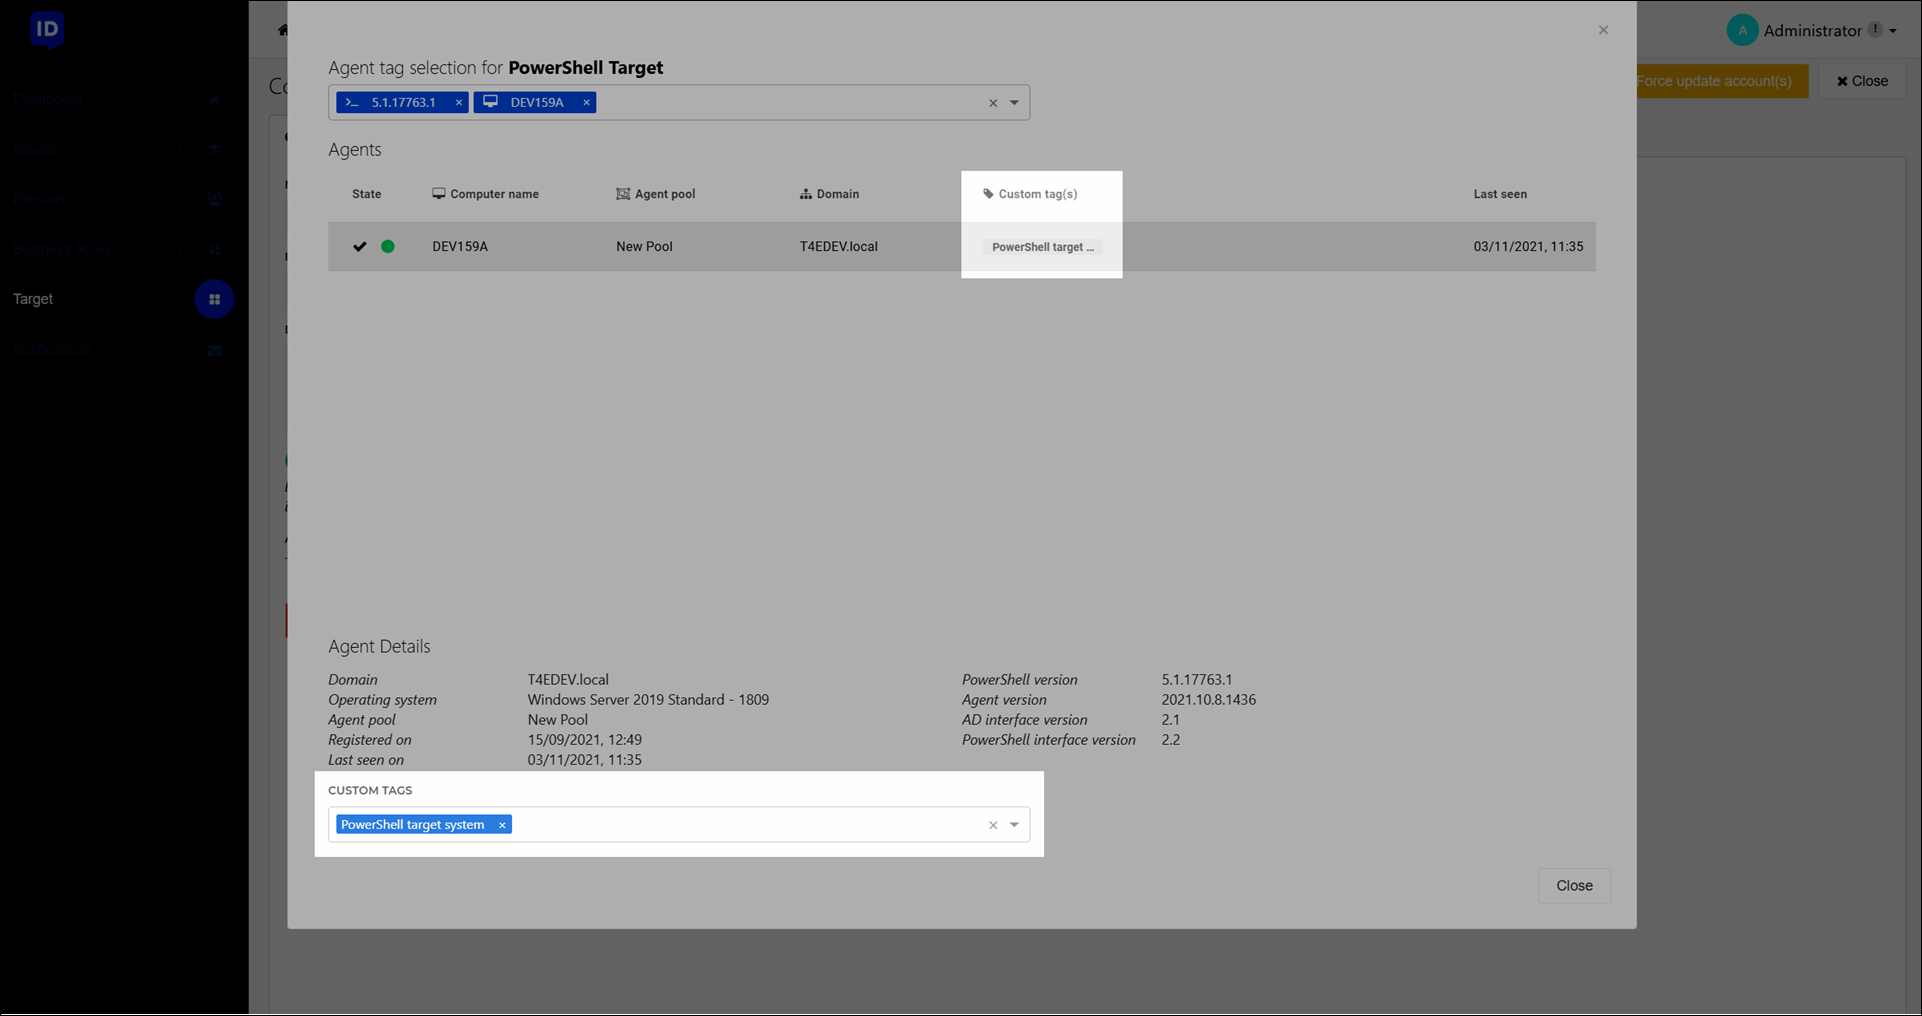Click the Administrator avatar icon
This screenshot has height=1016, width=1922.
point(1742,31)
